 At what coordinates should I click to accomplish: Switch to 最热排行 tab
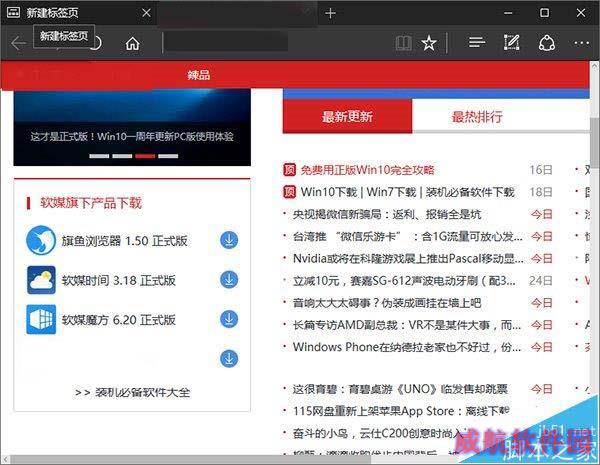tap(477, 116)
